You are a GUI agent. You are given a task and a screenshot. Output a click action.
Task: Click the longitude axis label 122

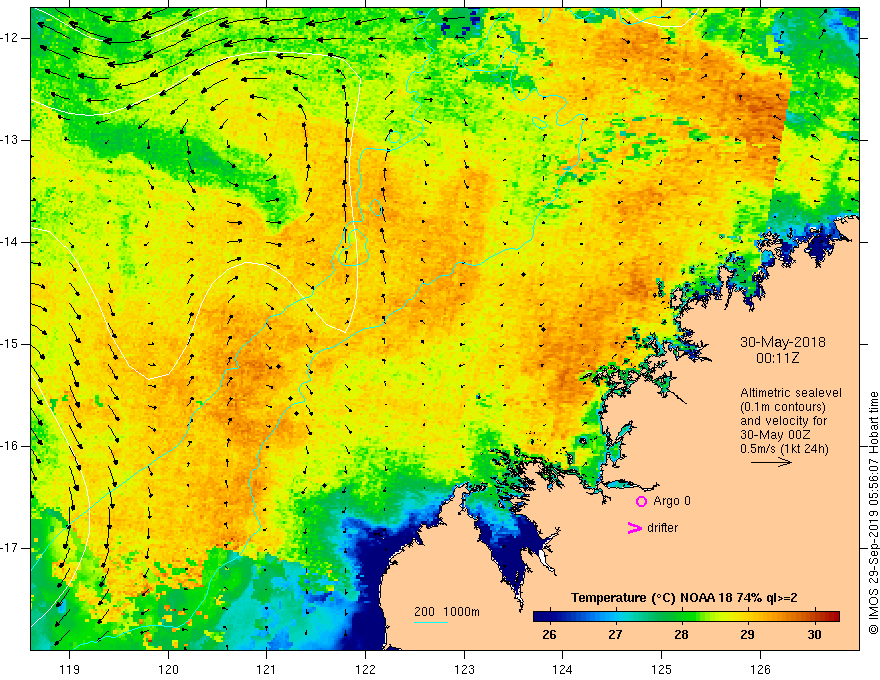[x=365, y=669]
